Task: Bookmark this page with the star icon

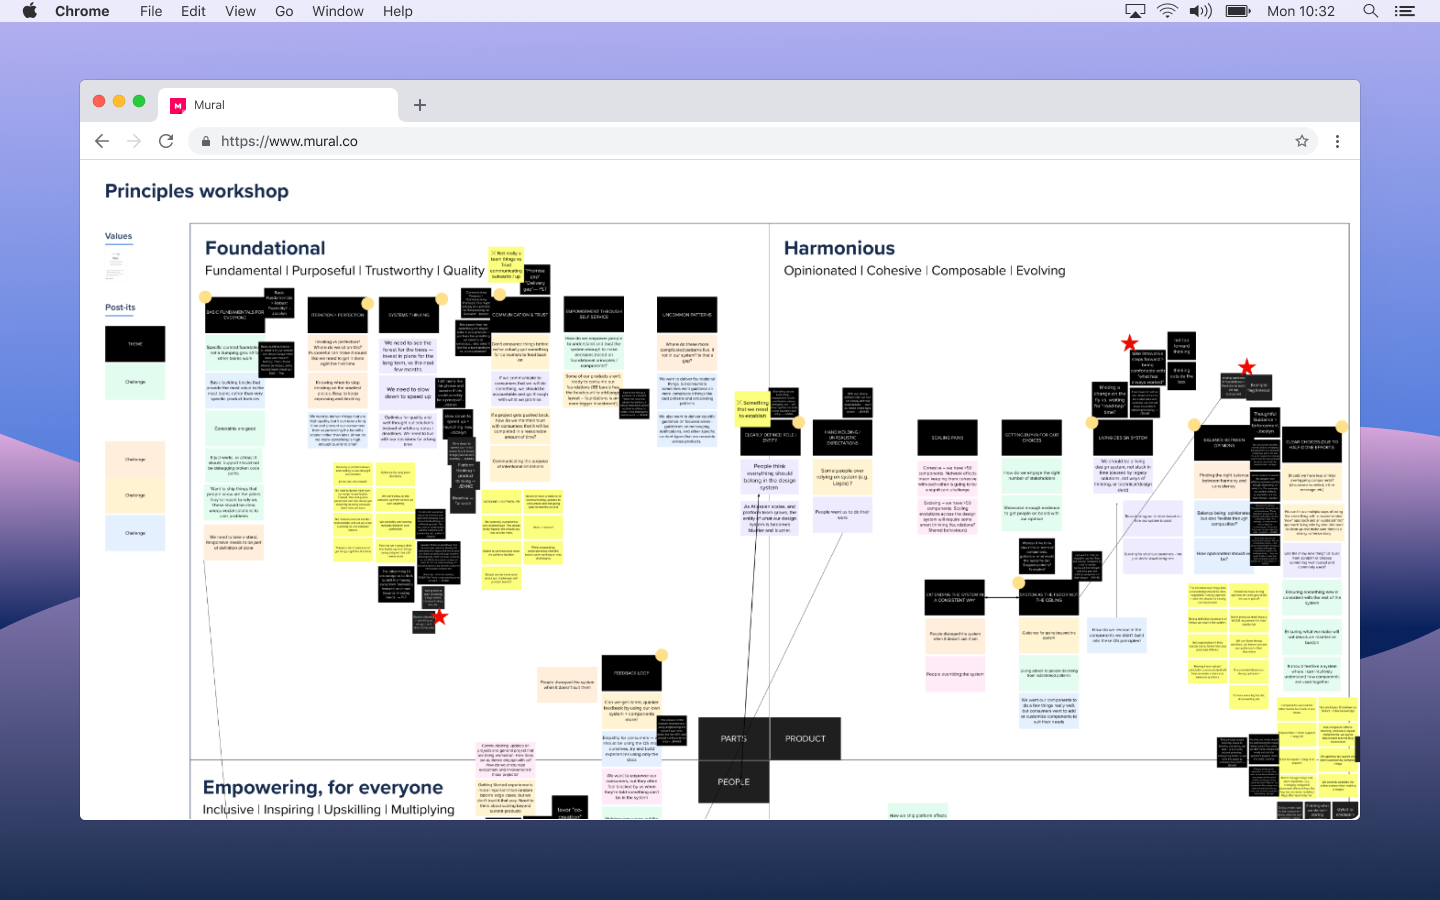Action: point(1302,141)
